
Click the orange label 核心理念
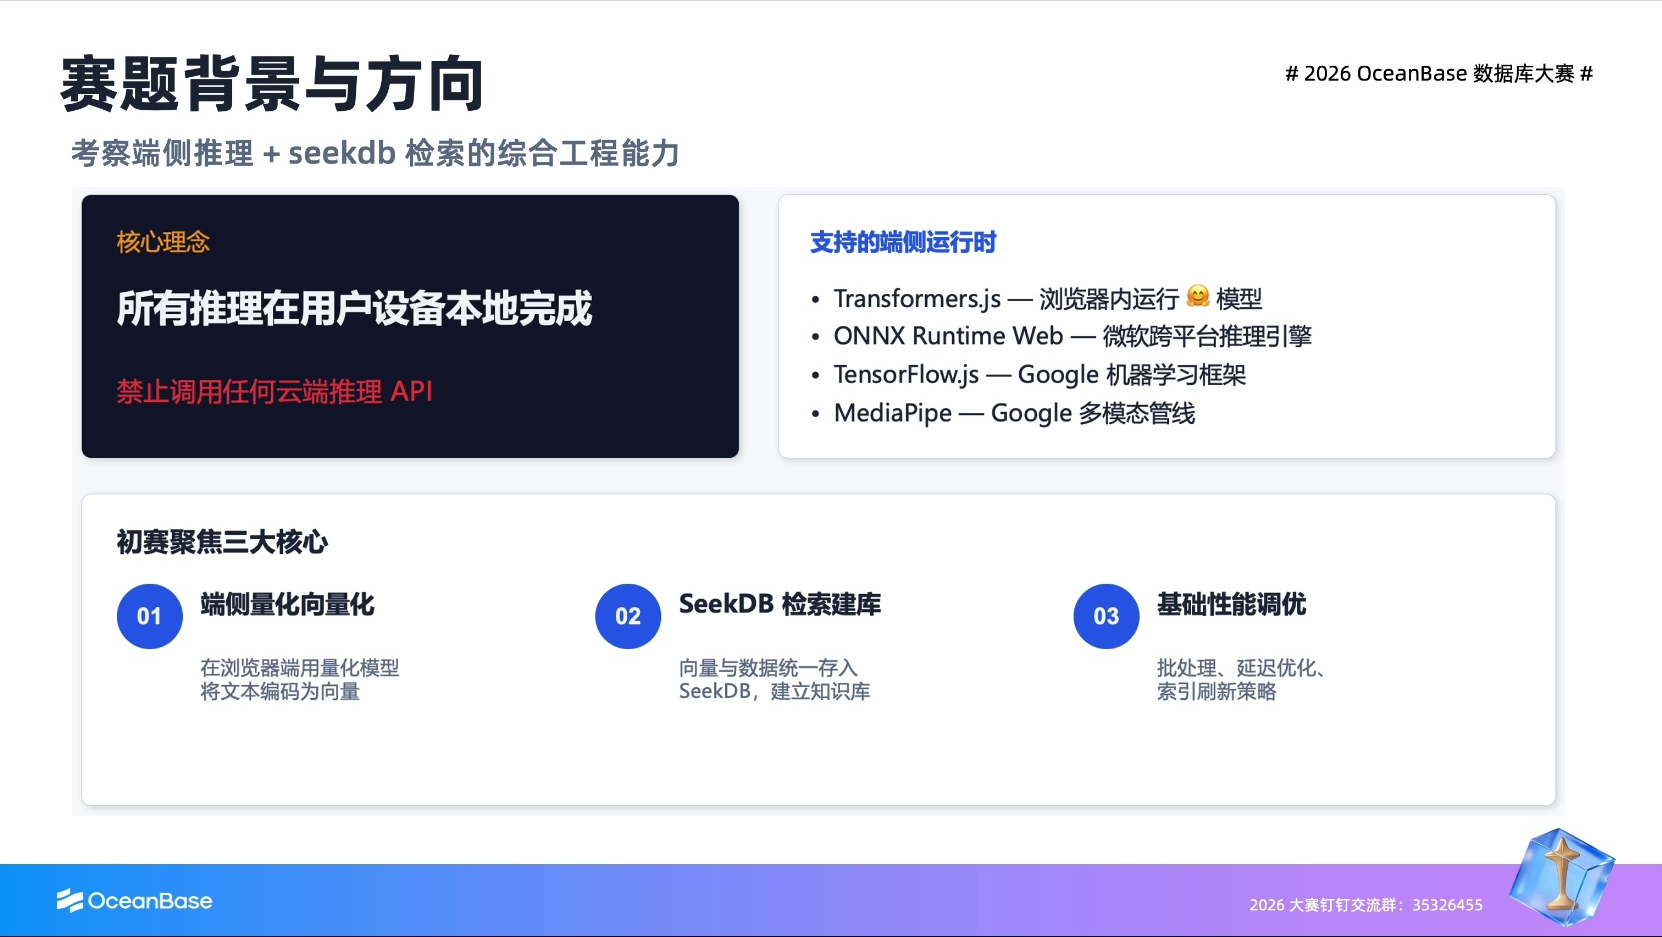[163, 242]
